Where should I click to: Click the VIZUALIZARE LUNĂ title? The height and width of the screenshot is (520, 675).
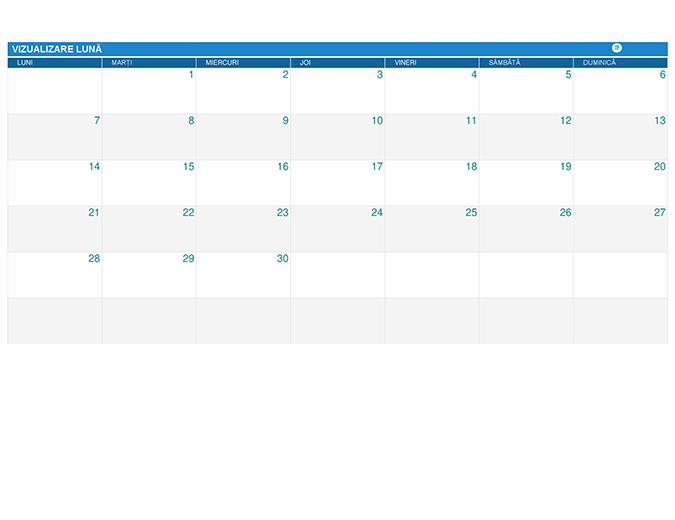[x=57, y=49]
